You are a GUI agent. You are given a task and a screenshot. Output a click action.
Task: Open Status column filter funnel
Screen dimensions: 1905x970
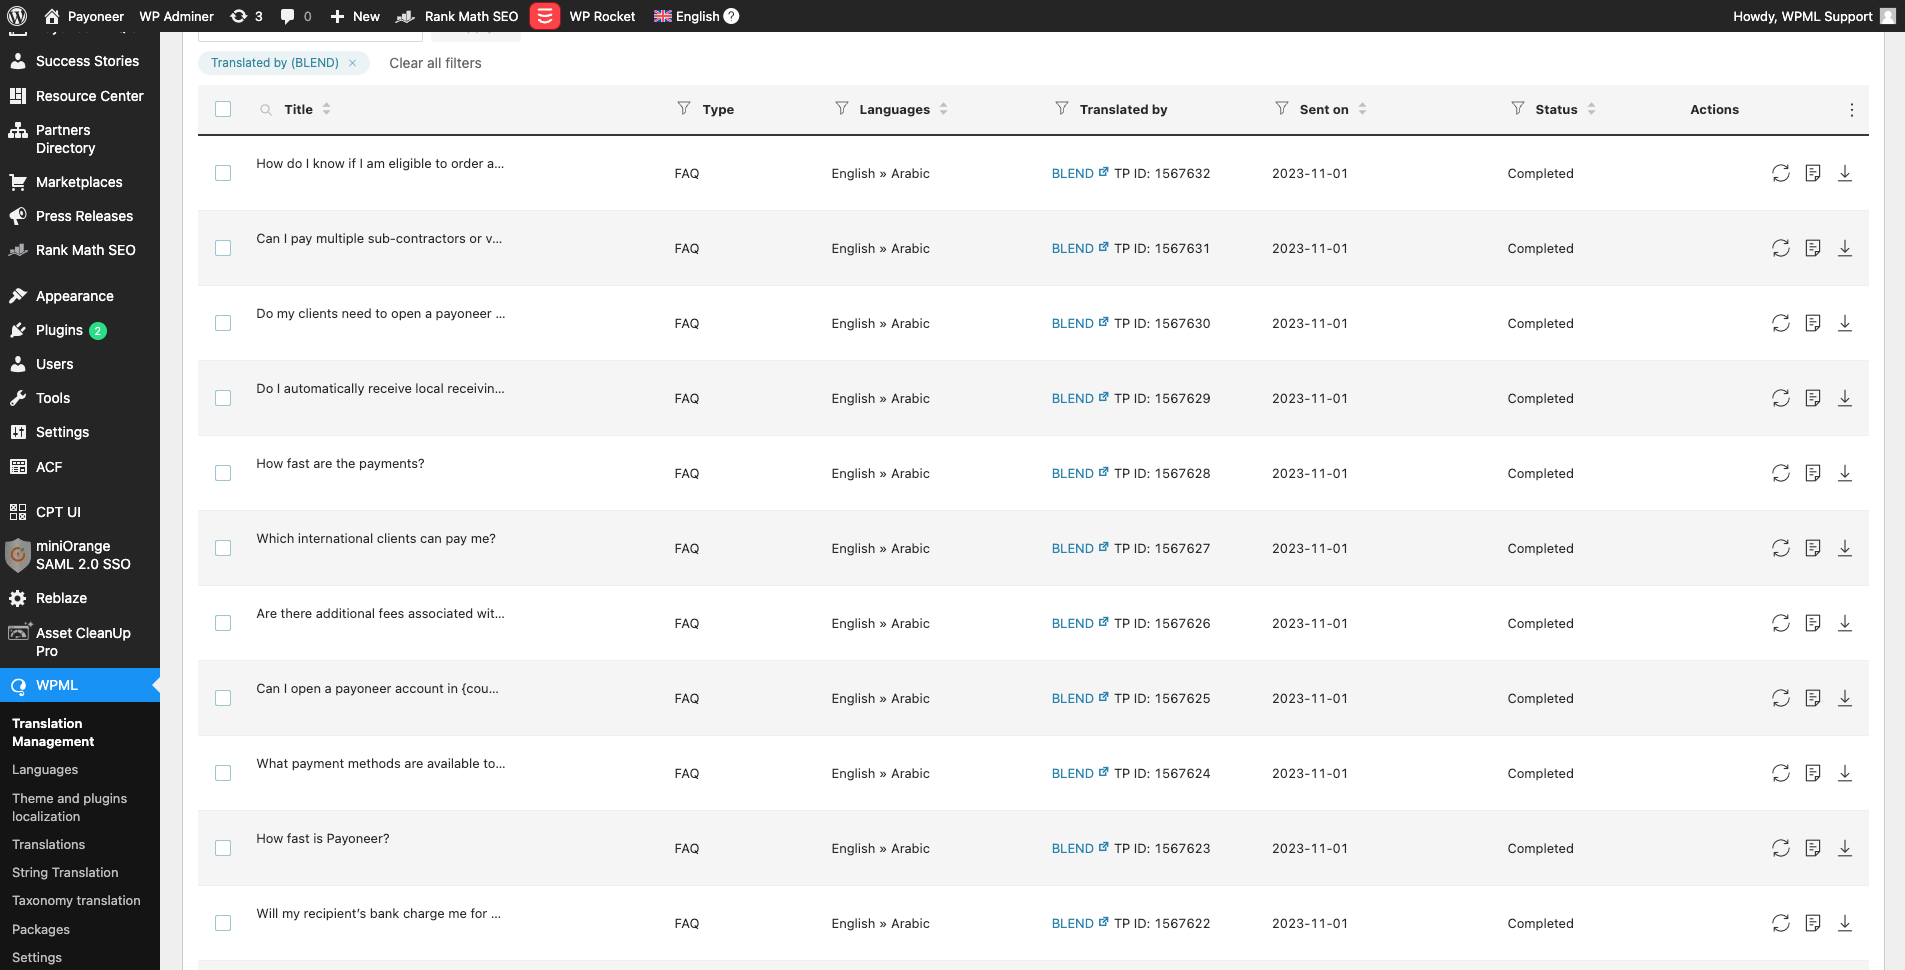click(1518, 108)
